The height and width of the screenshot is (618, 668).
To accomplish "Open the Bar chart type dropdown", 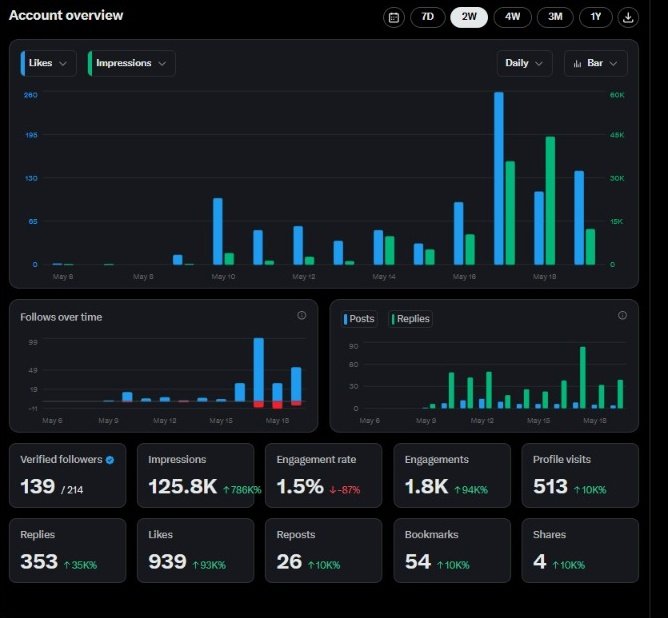I will [595, 63].
